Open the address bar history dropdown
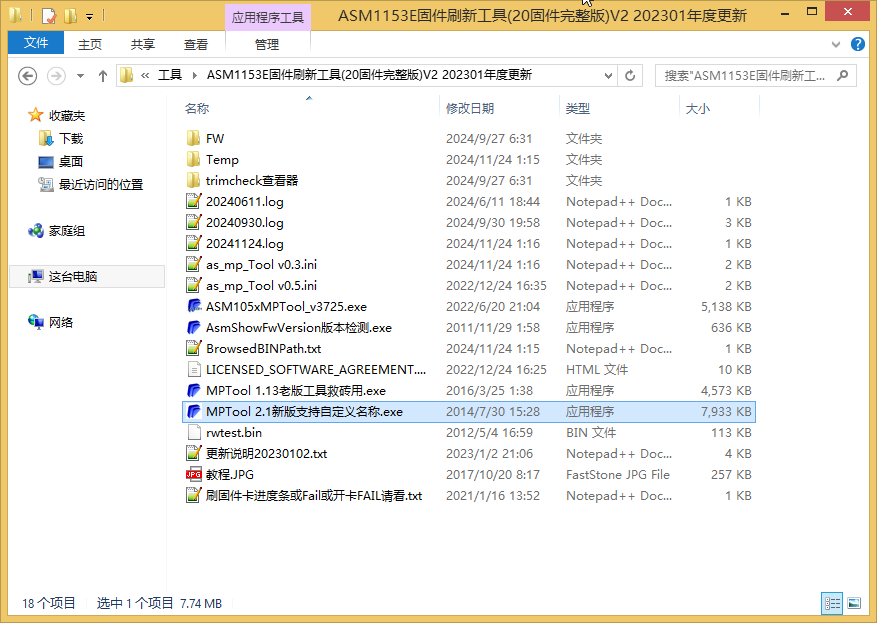 tap(606, 76)
